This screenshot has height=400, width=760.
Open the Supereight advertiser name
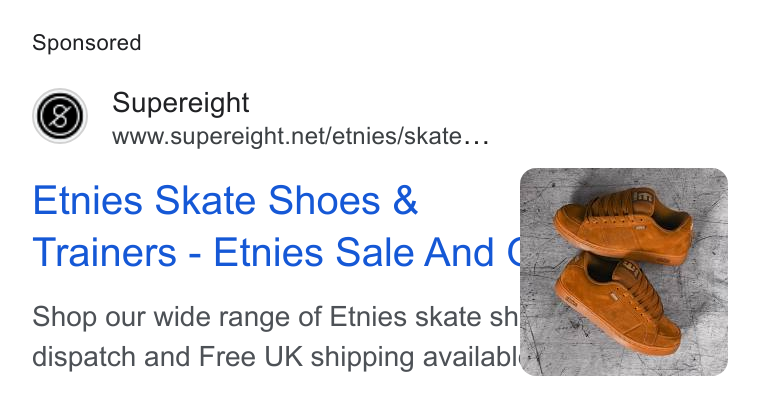point(181,103)
